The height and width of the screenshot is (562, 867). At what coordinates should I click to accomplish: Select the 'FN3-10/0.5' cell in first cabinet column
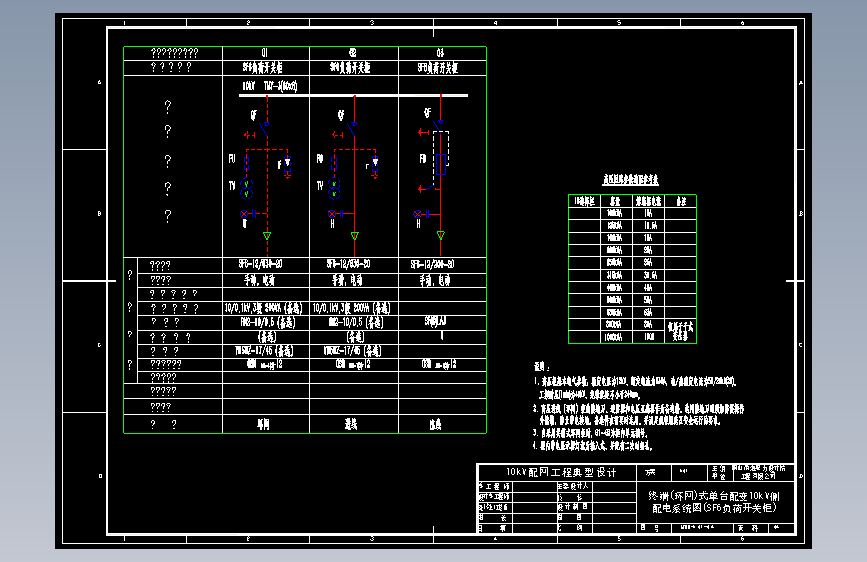[267, 322]
